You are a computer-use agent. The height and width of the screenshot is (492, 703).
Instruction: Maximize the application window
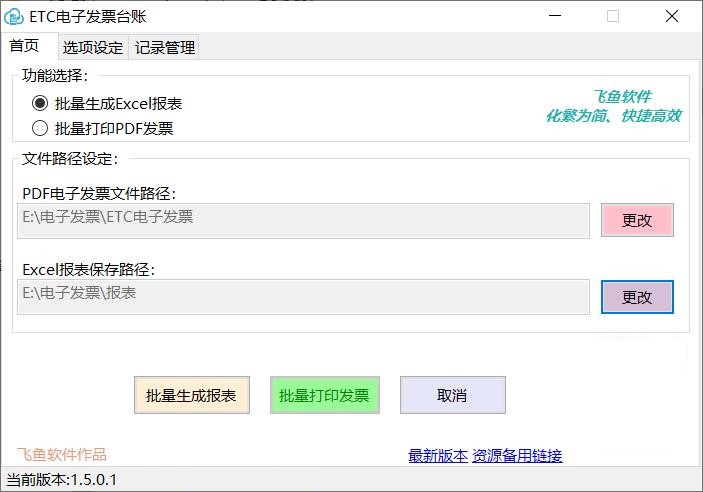pyautogui.click(x=613, y=16)
